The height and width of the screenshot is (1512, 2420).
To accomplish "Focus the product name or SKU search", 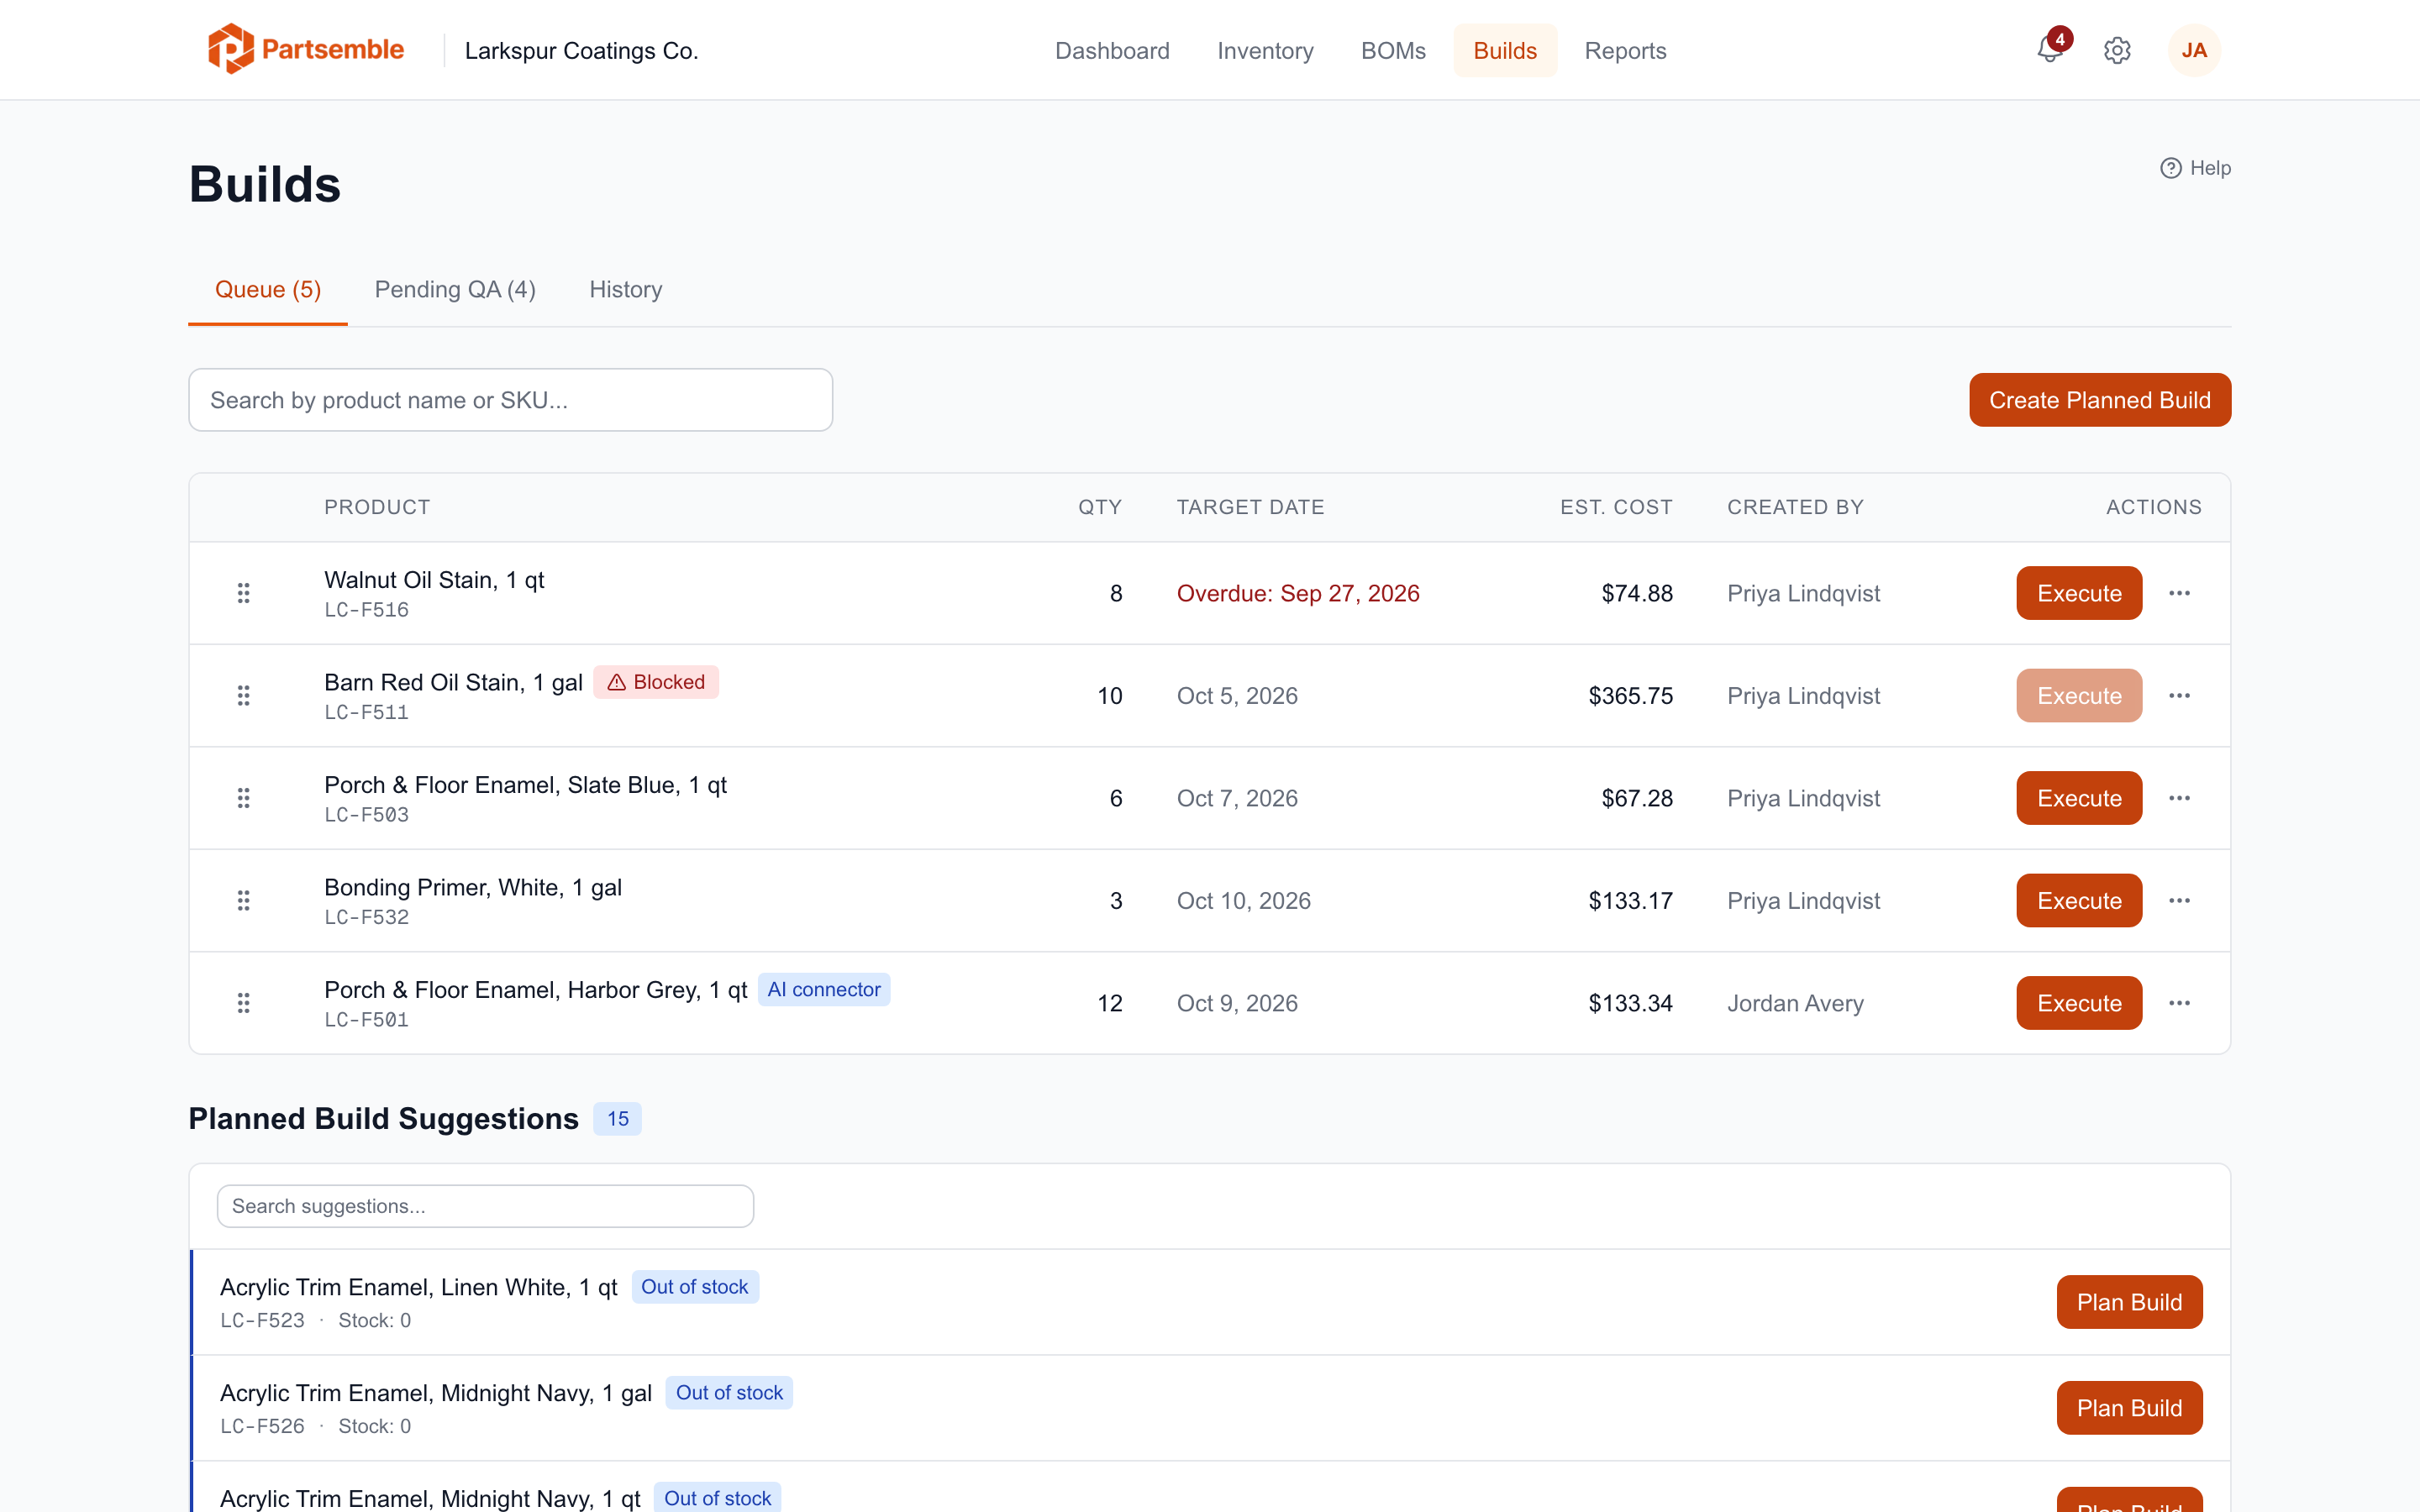I will (x=511, y=400).
